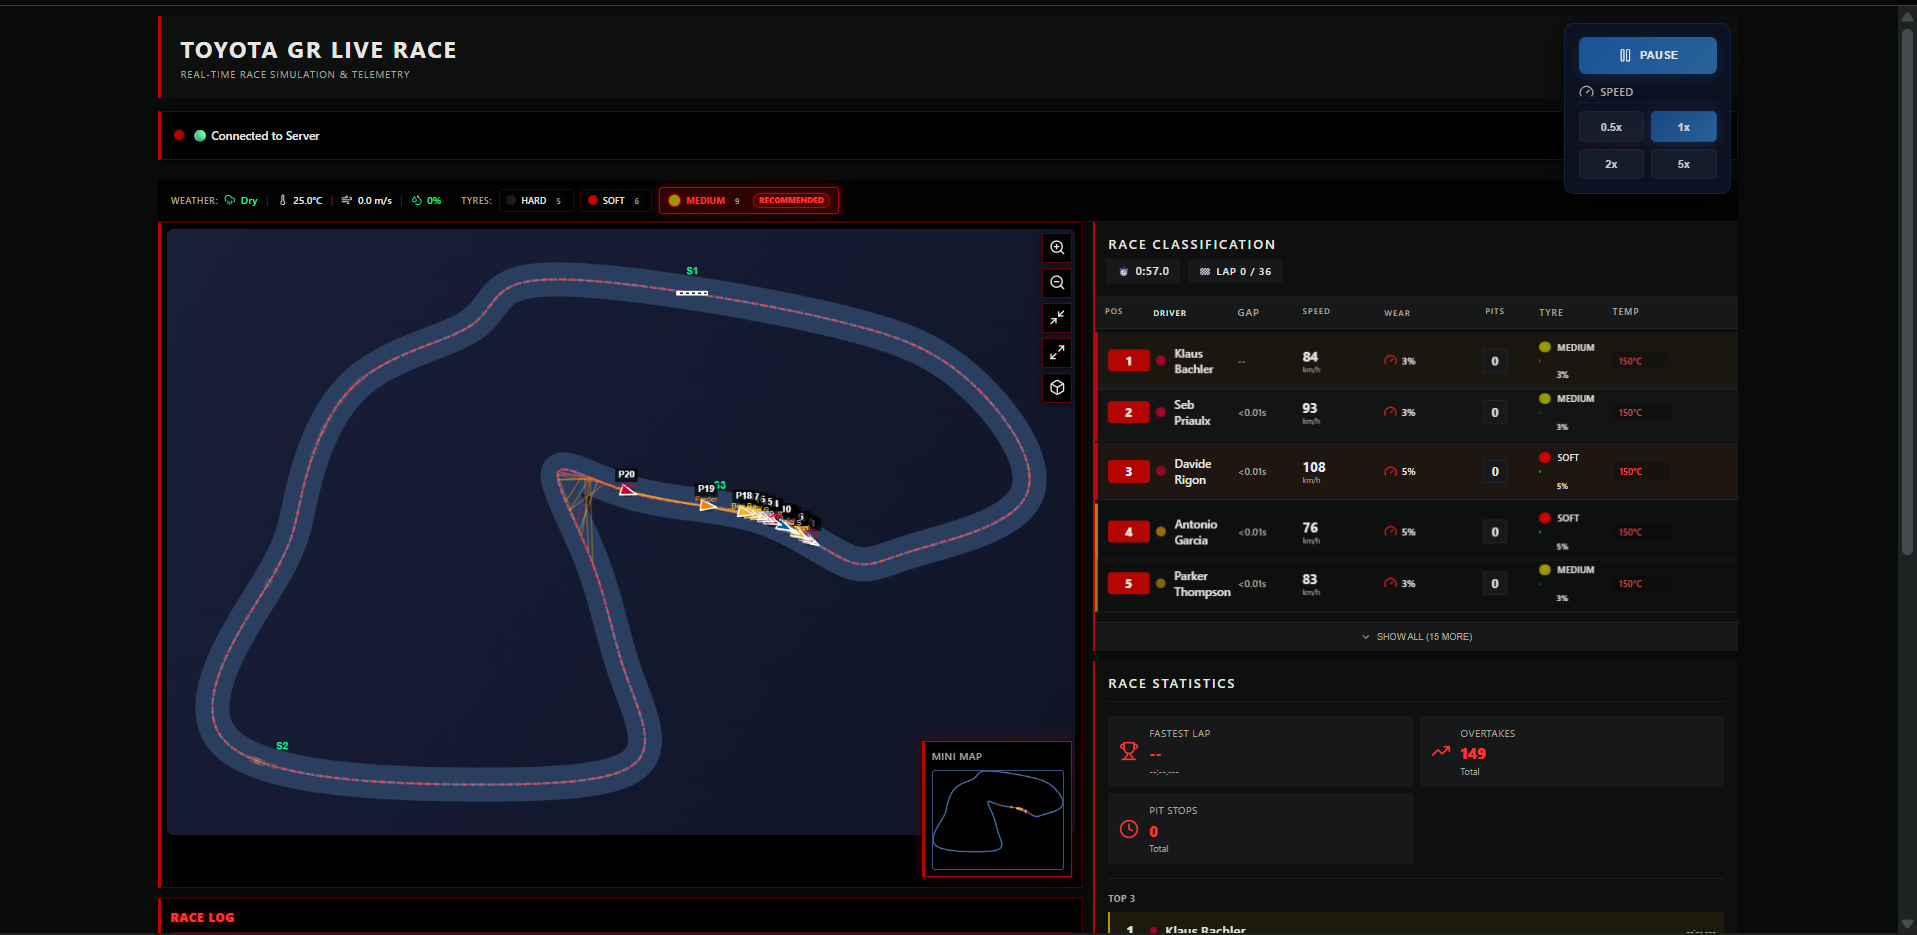
Task: Click the wear gauge icon for Seb Priaulx
Action: point(1390,412)
